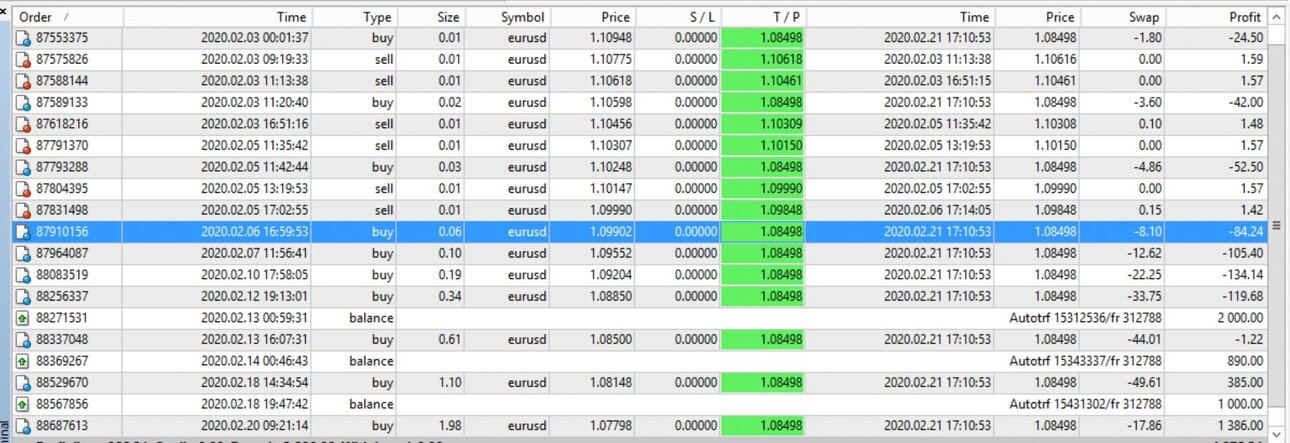Screen dimensions: 1290x443
Task: Click the balance deposit icon for 88567856
Action: coord(23,404)
